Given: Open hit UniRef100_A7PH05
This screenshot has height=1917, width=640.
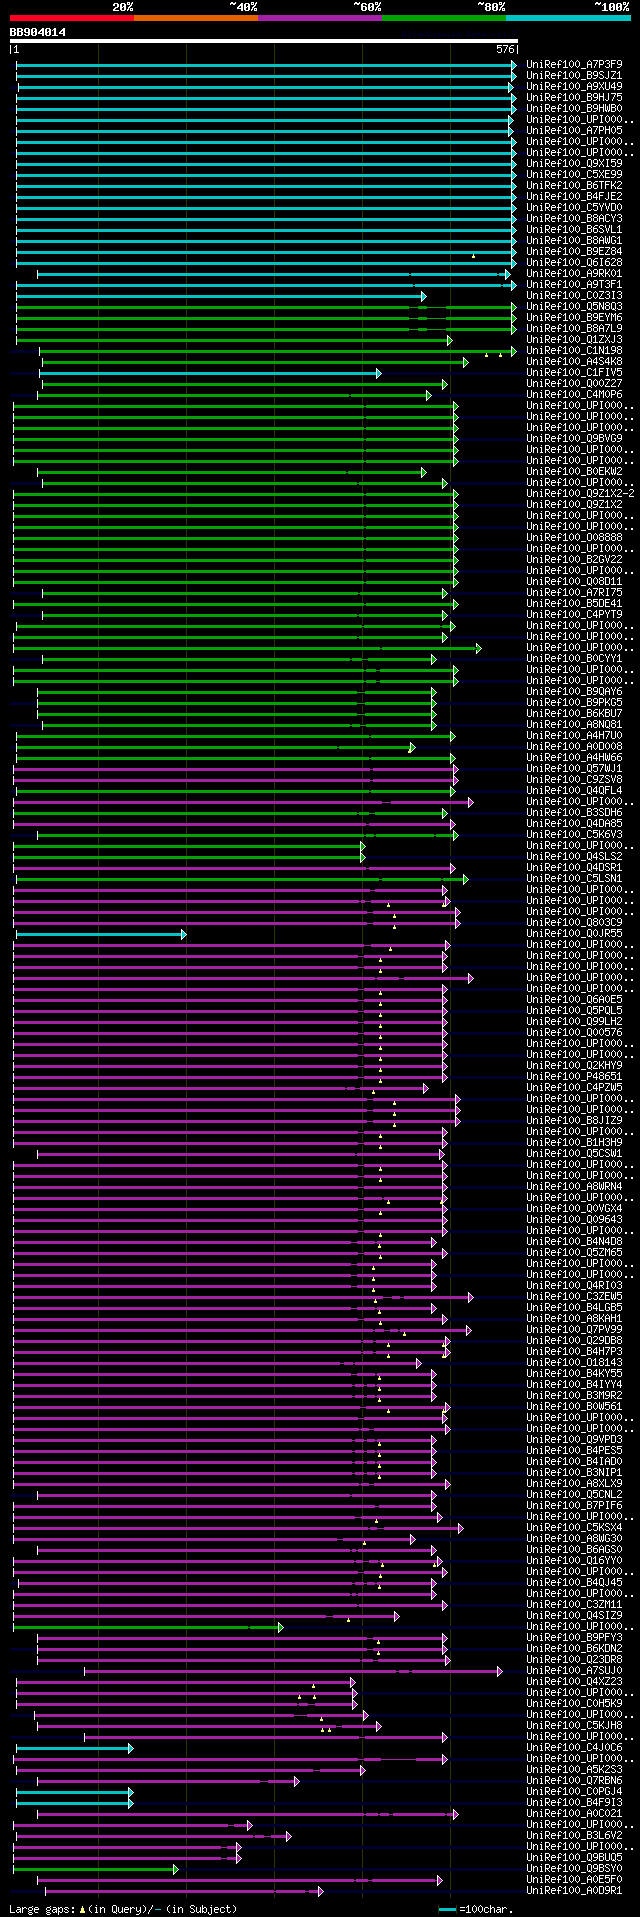Looking at the screenshot, I should point(574,130).
